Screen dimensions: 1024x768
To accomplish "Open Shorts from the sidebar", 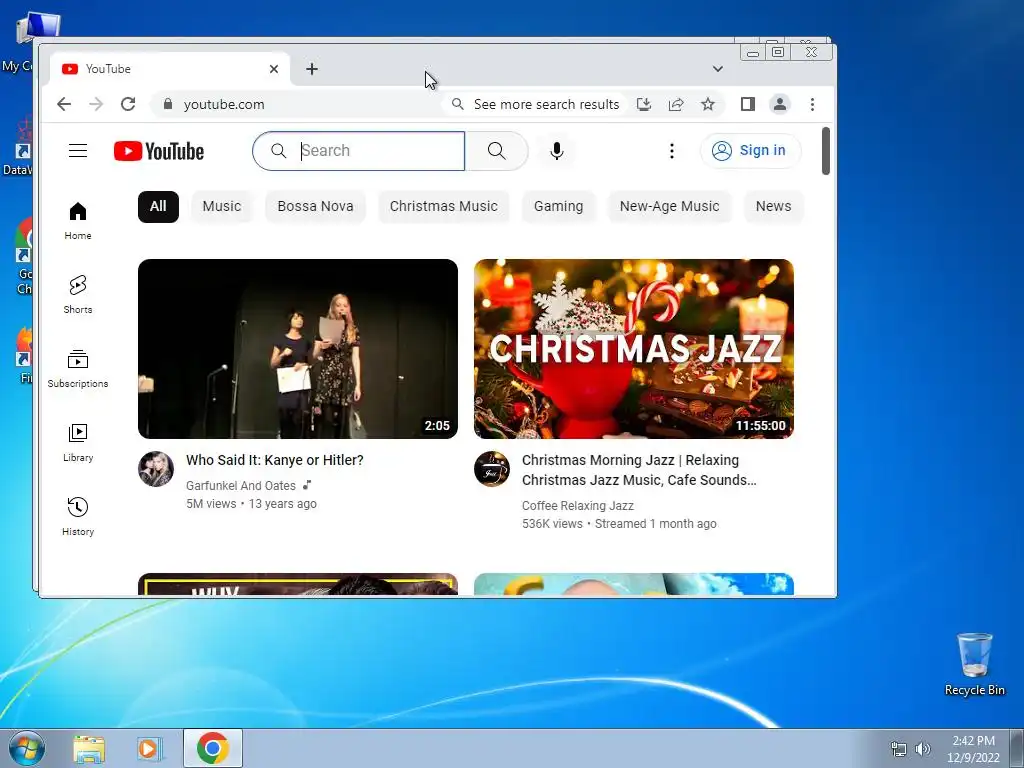I will tap(78, 295).
